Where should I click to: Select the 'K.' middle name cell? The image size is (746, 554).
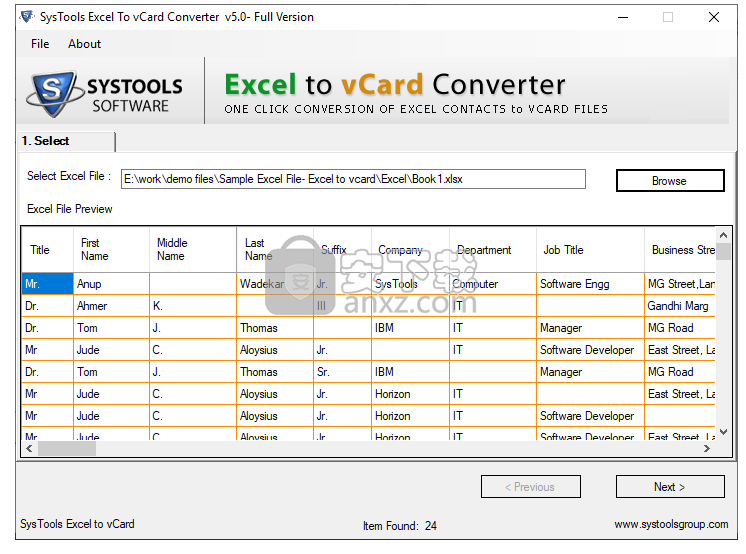193,306
